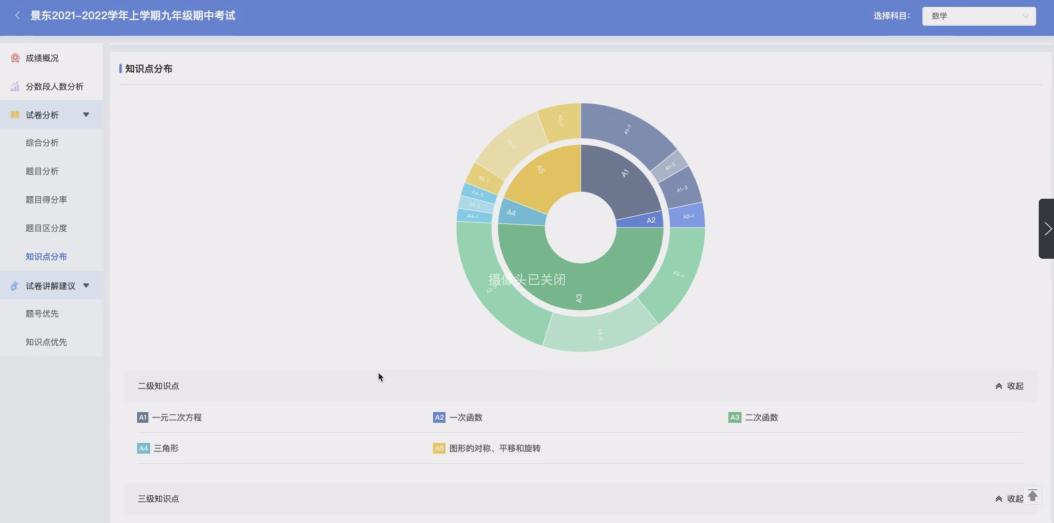
Task: Click the inner A2 slice of the donut chart
Action: click(x=642, y=220)
